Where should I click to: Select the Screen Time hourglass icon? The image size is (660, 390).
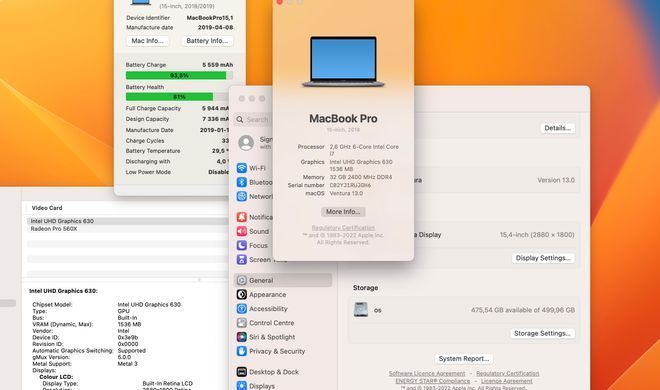[242, 260]
